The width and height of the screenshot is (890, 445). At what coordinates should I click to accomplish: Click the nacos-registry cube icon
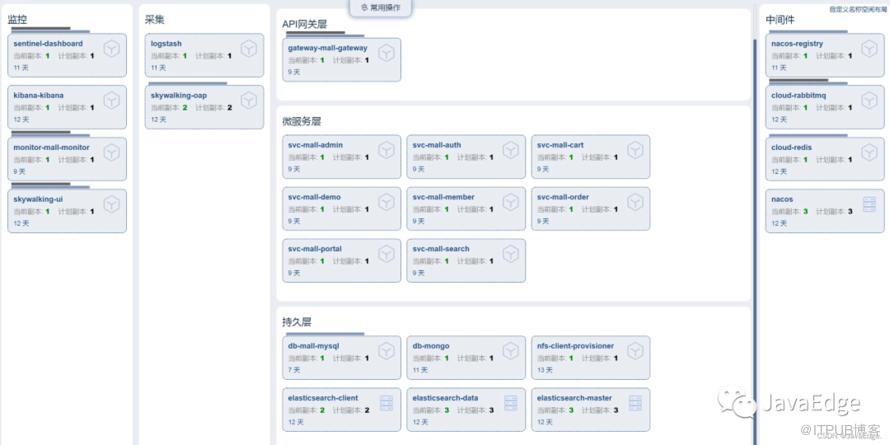870,49
